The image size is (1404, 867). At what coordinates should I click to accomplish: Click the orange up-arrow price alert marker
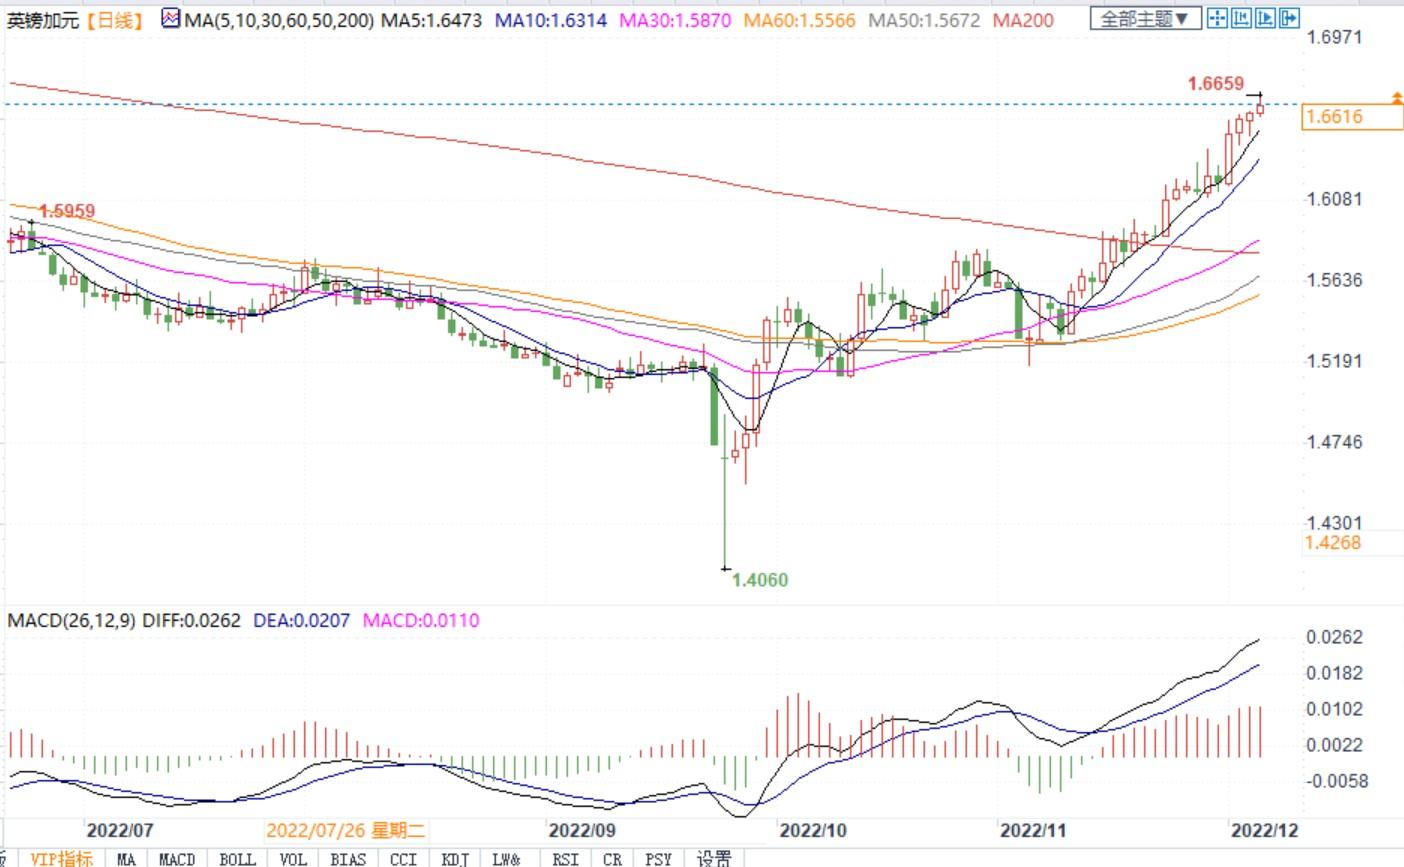click(1396, 98)
